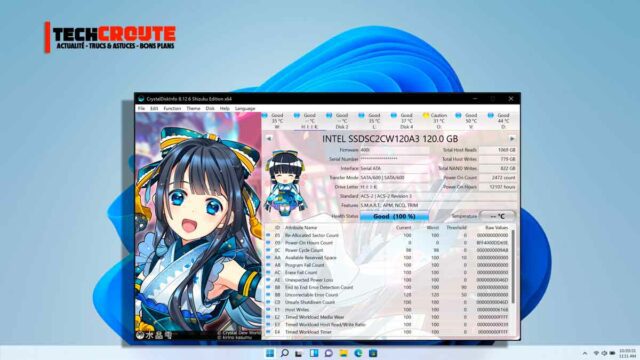Image resolution: width=640 pixels, height=360 pixels.
Task: Click the Standard ACS-2 field
Action: [438, 196]
